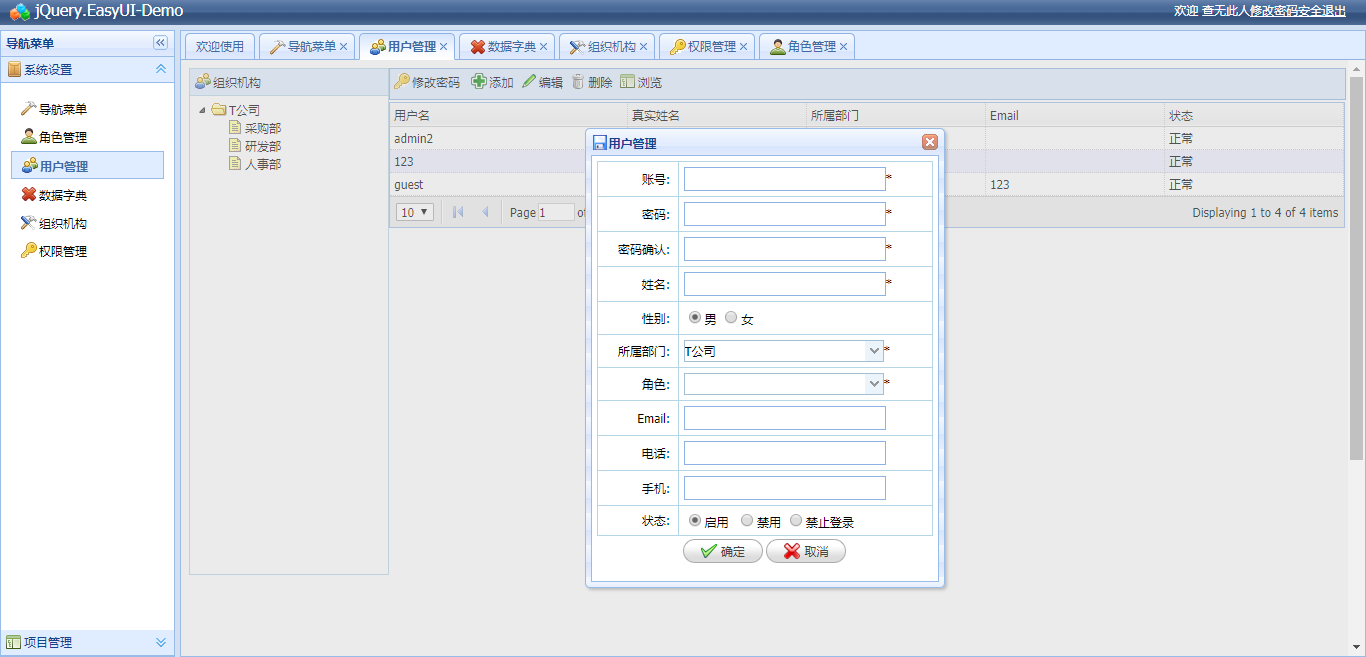Image resolution: width=1366 pixels, height=657 pixels.
Task: Select 采购部 in the organization tree
Action: click(x=262, y=128)
